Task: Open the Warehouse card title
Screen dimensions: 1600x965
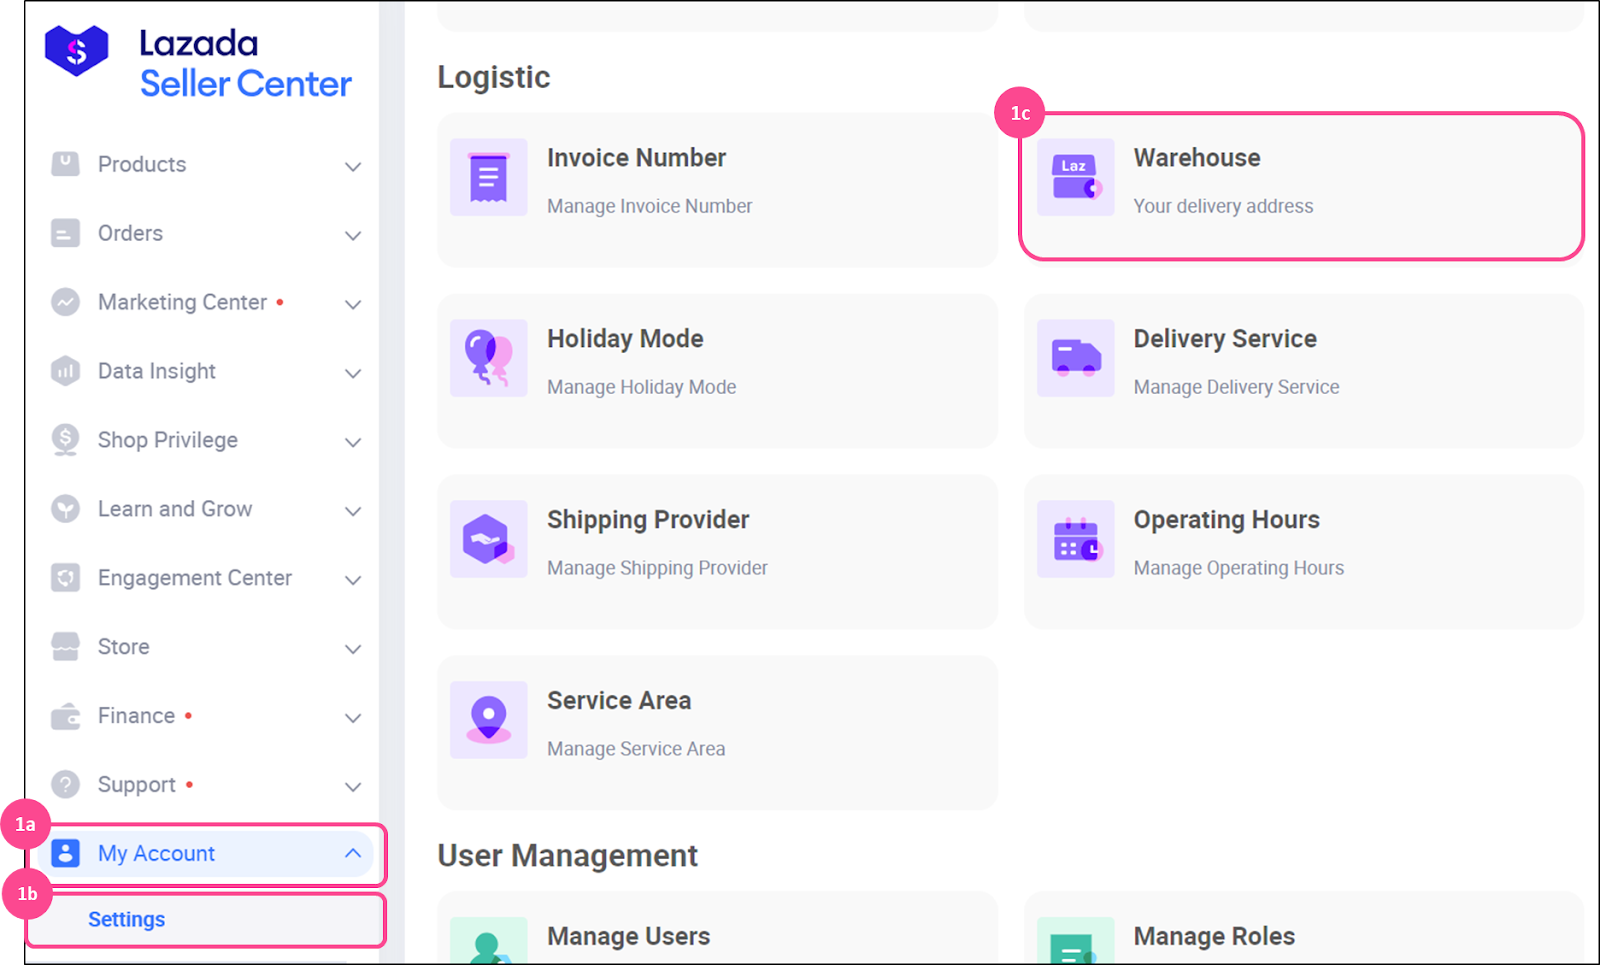Action: (x=1197, y=158)
